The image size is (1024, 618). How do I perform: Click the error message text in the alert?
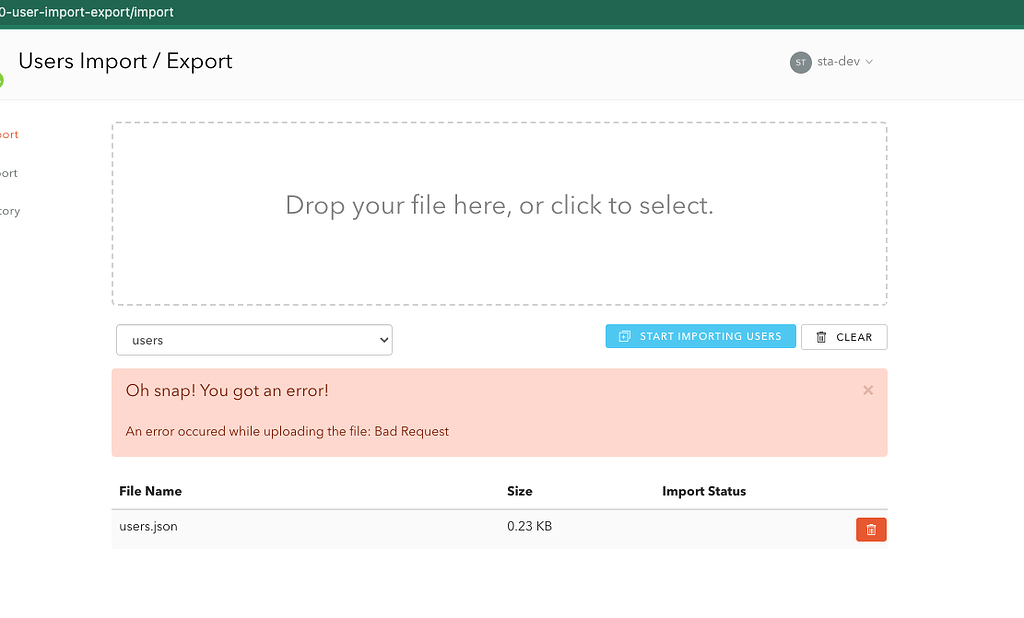285,431
